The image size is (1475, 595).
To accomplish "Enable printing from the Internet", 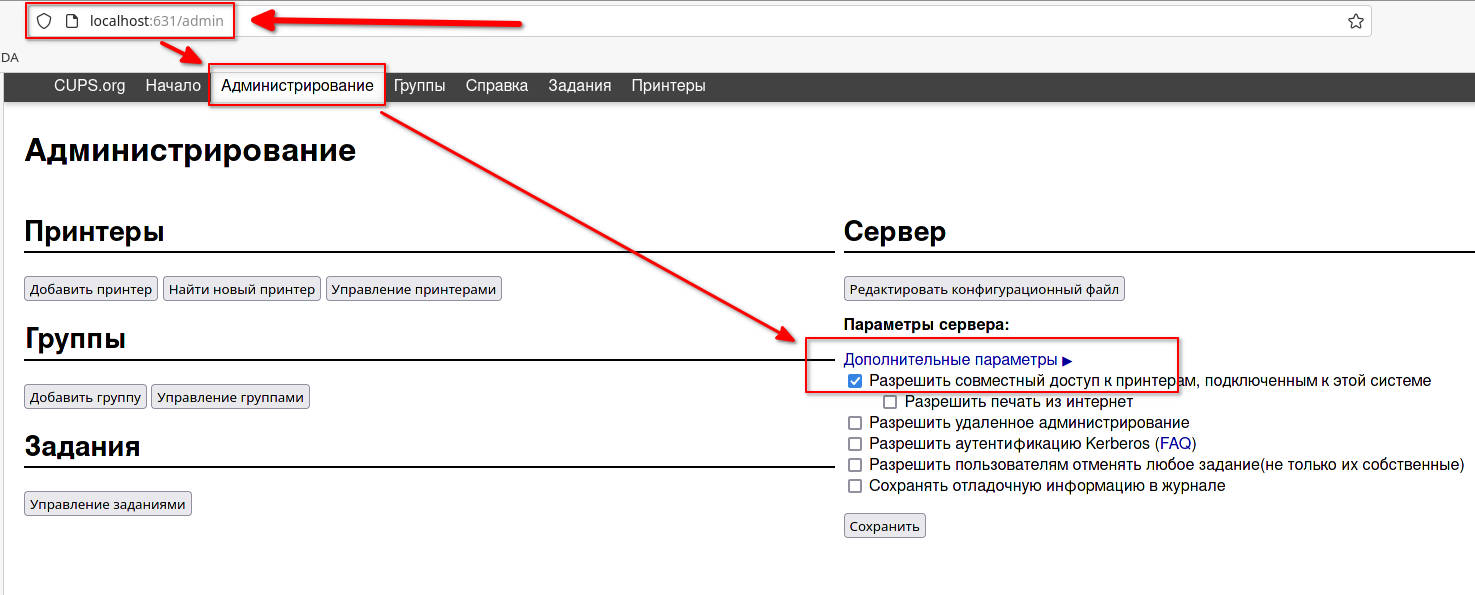I will (889, 401).
